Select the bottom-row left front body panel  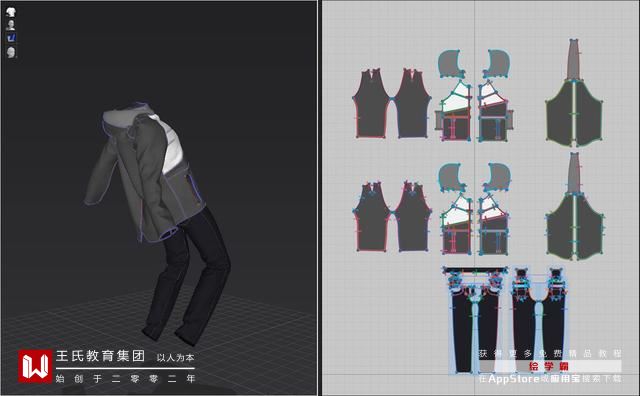[x=456, y=224]
